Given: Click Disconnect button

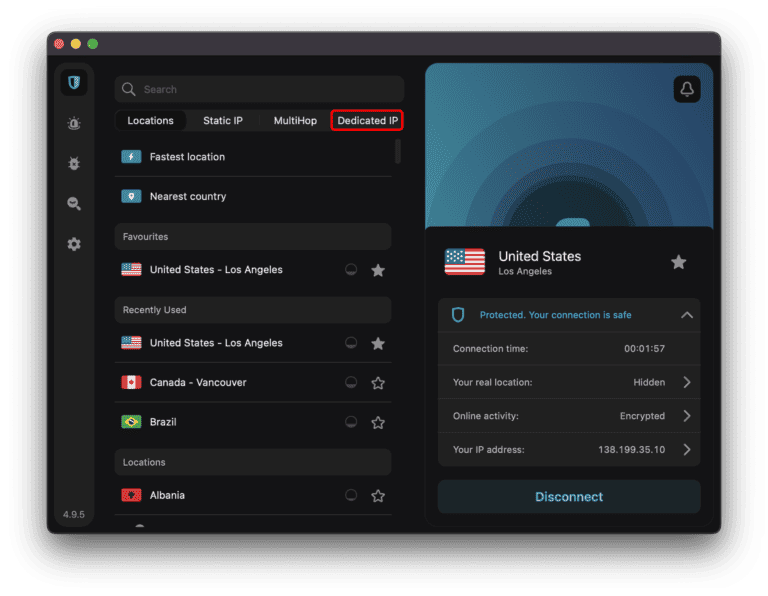Looking at the screenshot, I should tap(569, 497).
